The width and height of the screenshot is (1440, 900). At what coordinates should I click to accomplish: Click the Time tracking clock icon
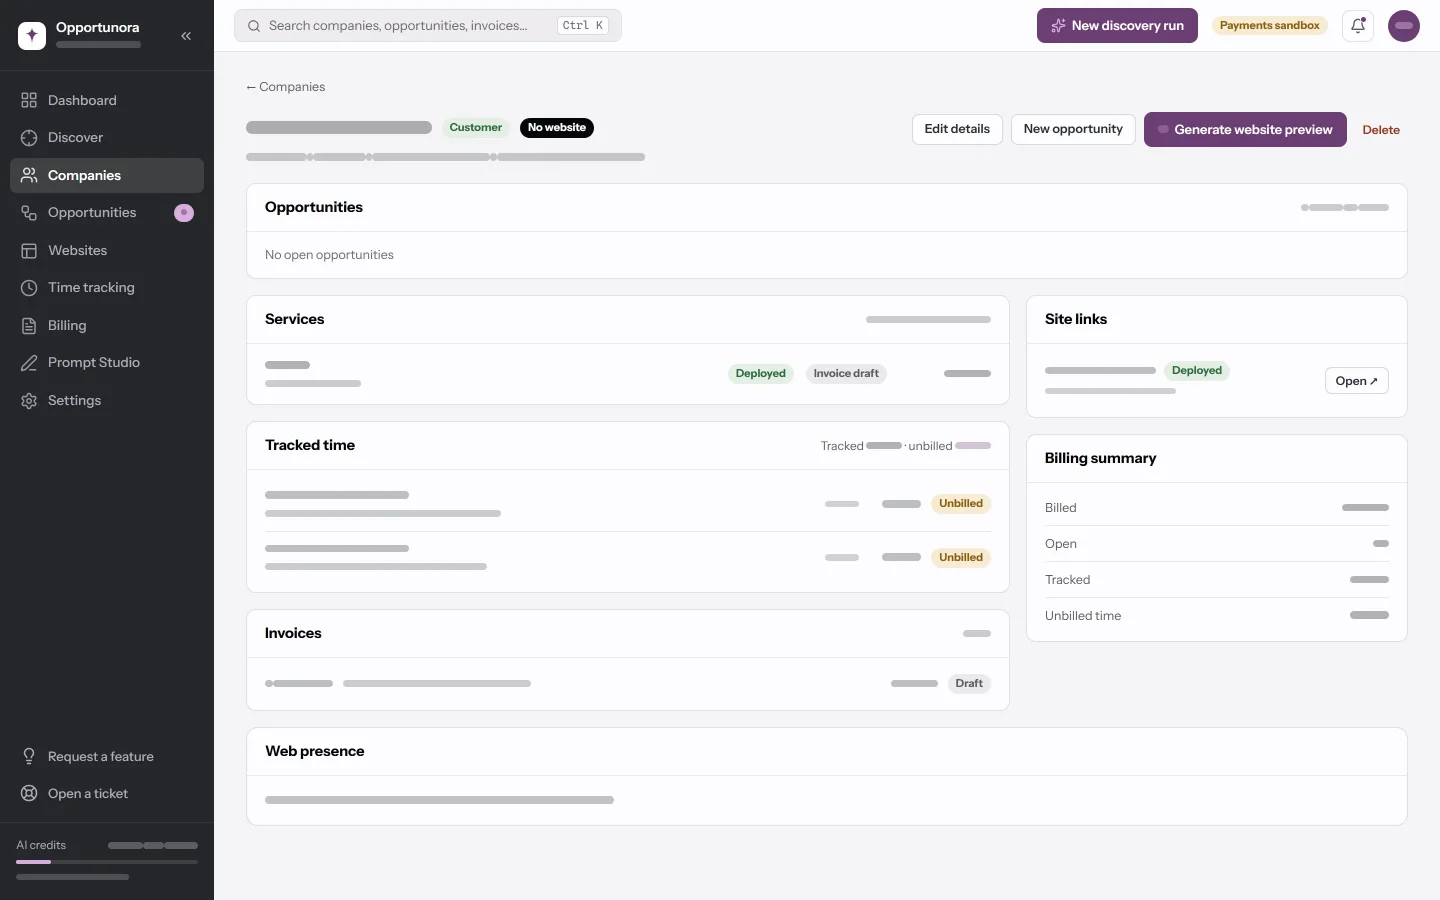pos(29,288)
